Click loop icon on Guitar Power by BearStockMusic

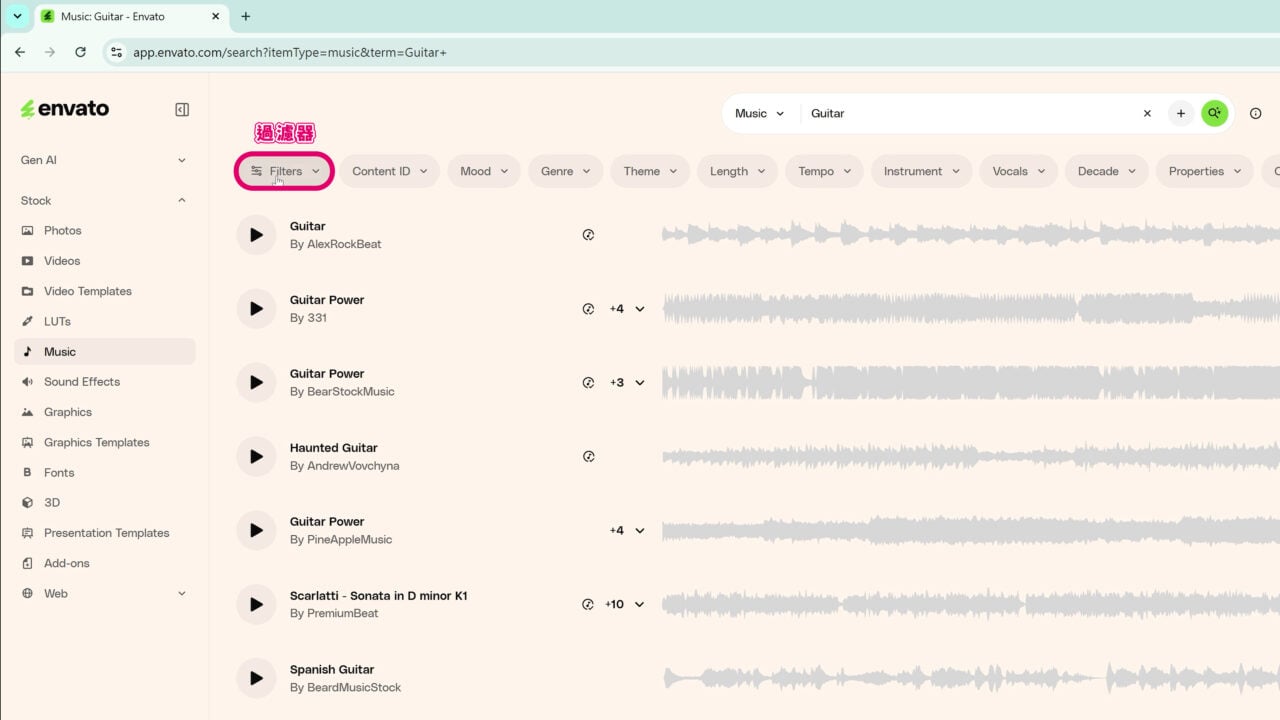tap(588, 382)
